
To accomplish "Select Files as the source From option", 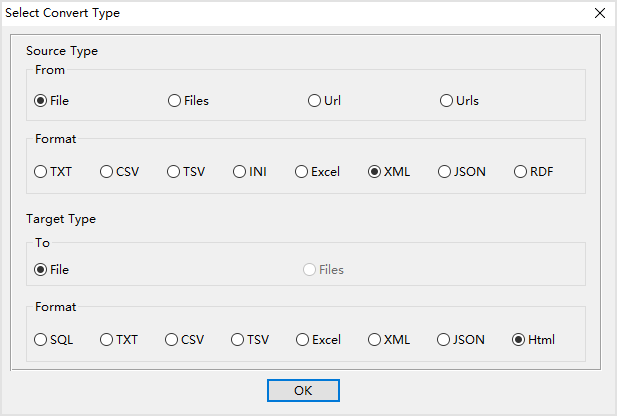I will 188,101.
